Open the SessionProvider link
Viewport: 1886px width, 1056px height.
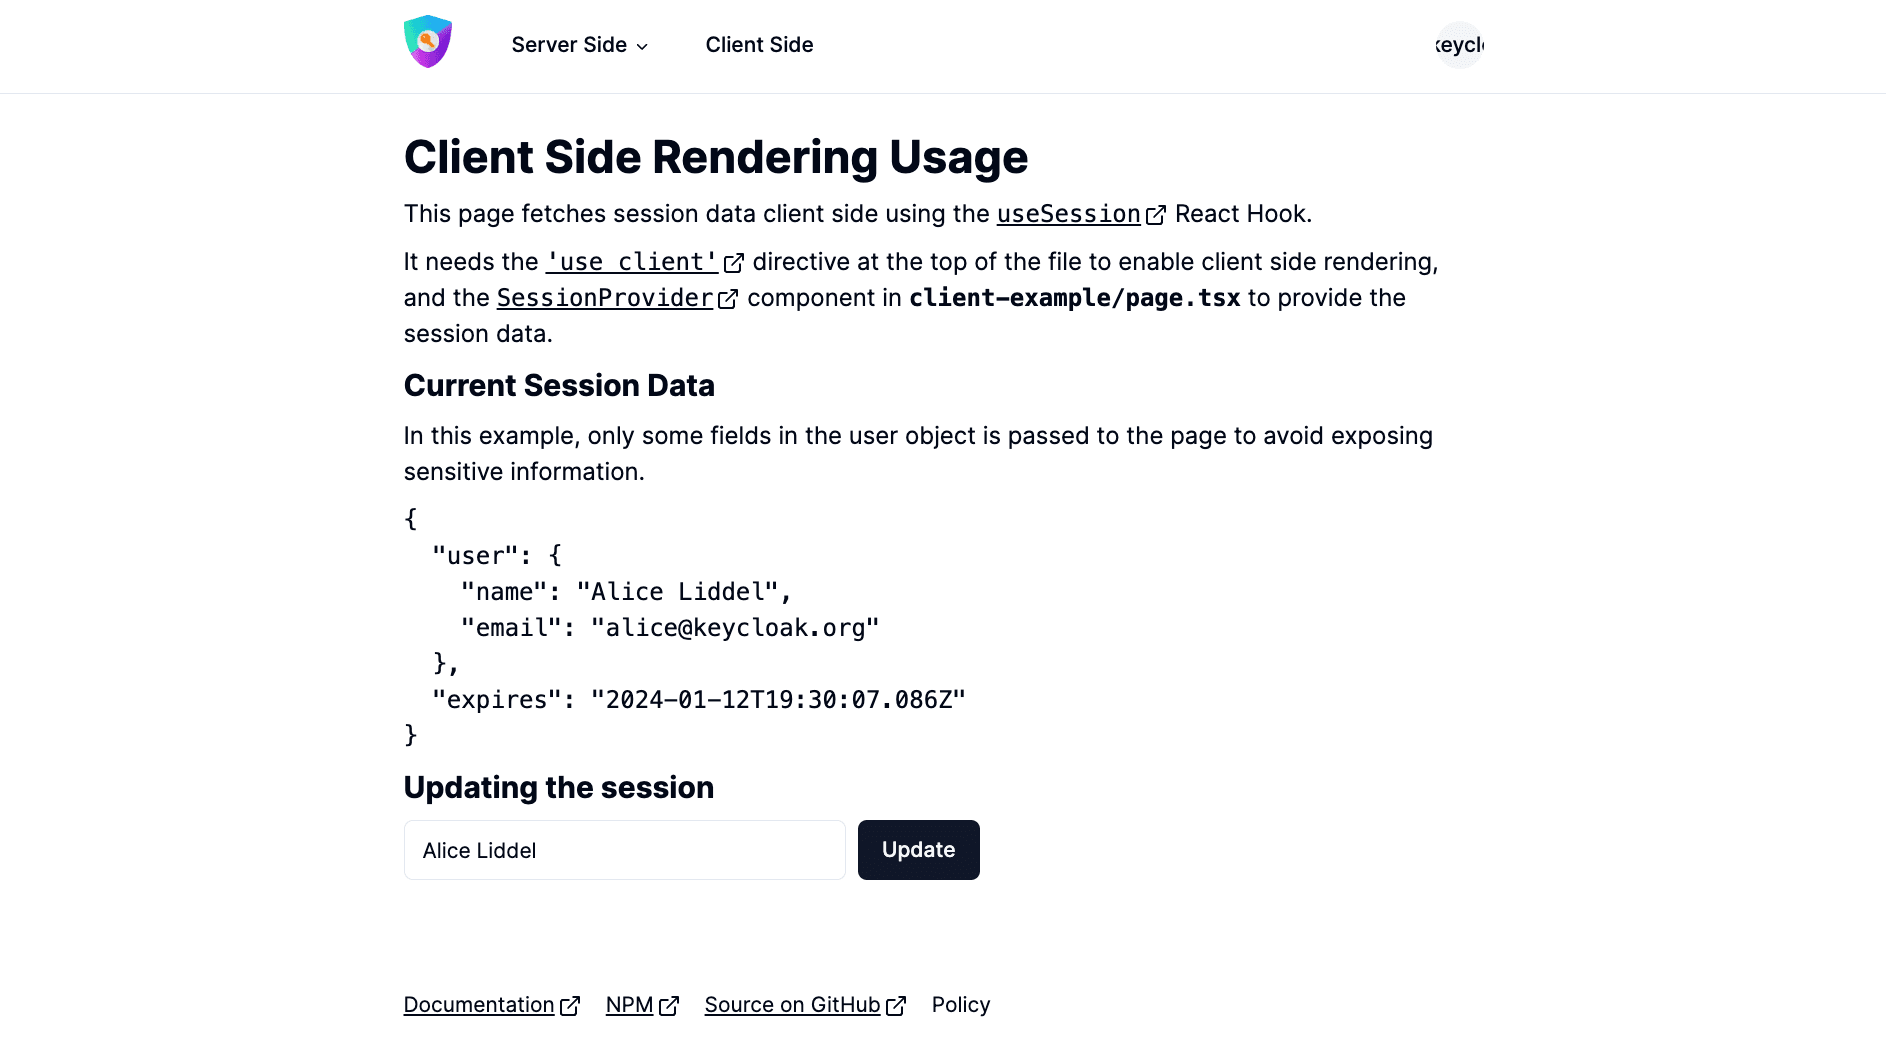[604, 298]
